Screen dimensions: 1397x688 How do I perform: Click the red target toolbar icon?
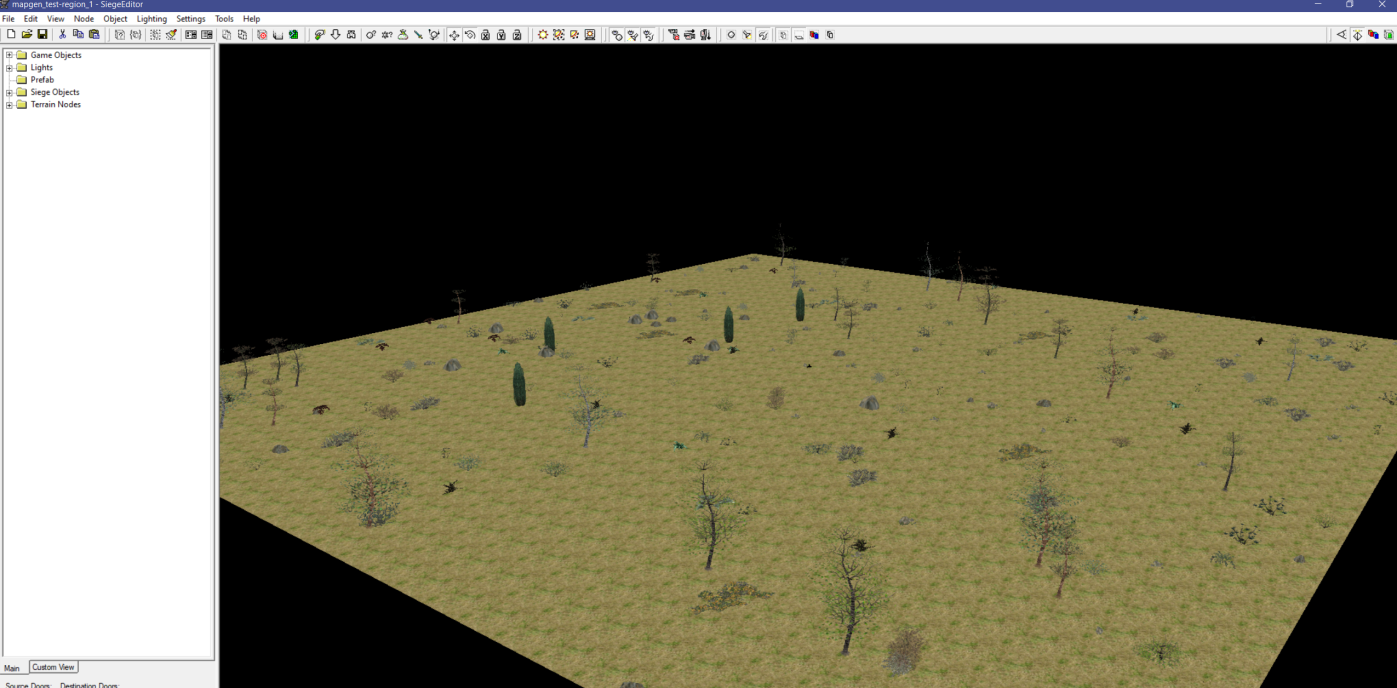pos(262,34)
